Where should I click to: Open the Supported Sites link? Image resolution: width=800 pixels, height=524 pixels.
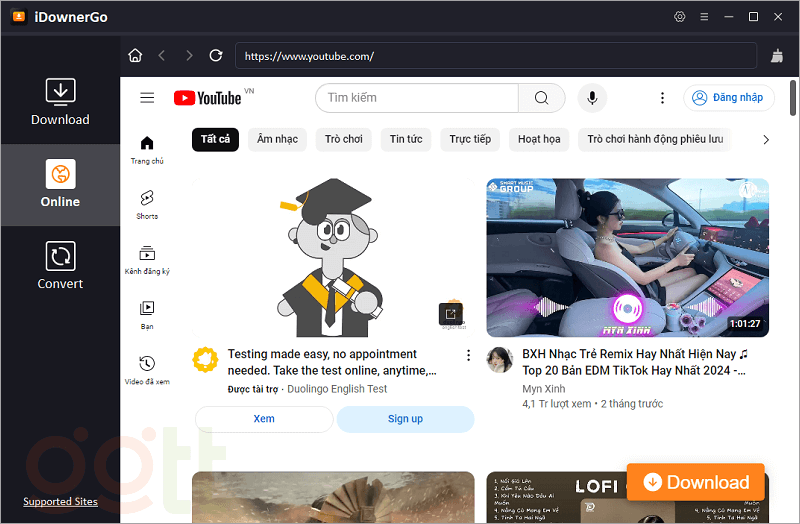pyautogui.click(x=60, y=501)
